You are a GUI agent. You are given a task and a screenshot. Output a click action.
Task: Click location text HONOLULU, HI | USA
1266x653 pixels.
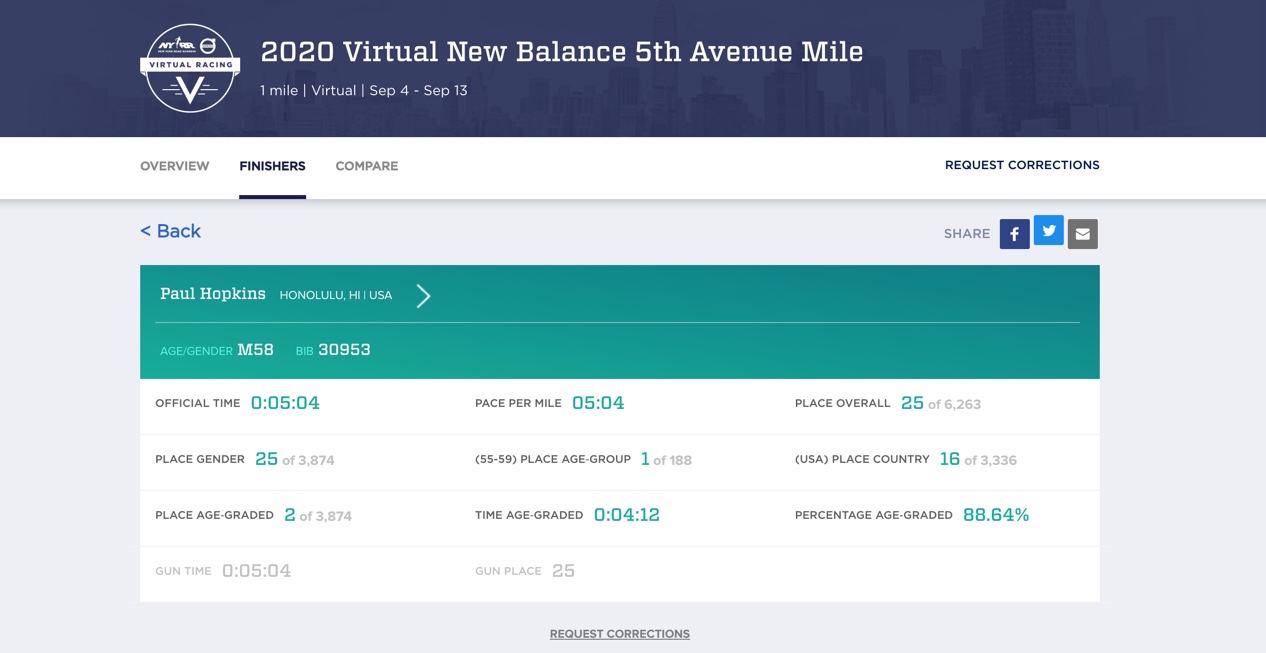click(x=336, y=296)
